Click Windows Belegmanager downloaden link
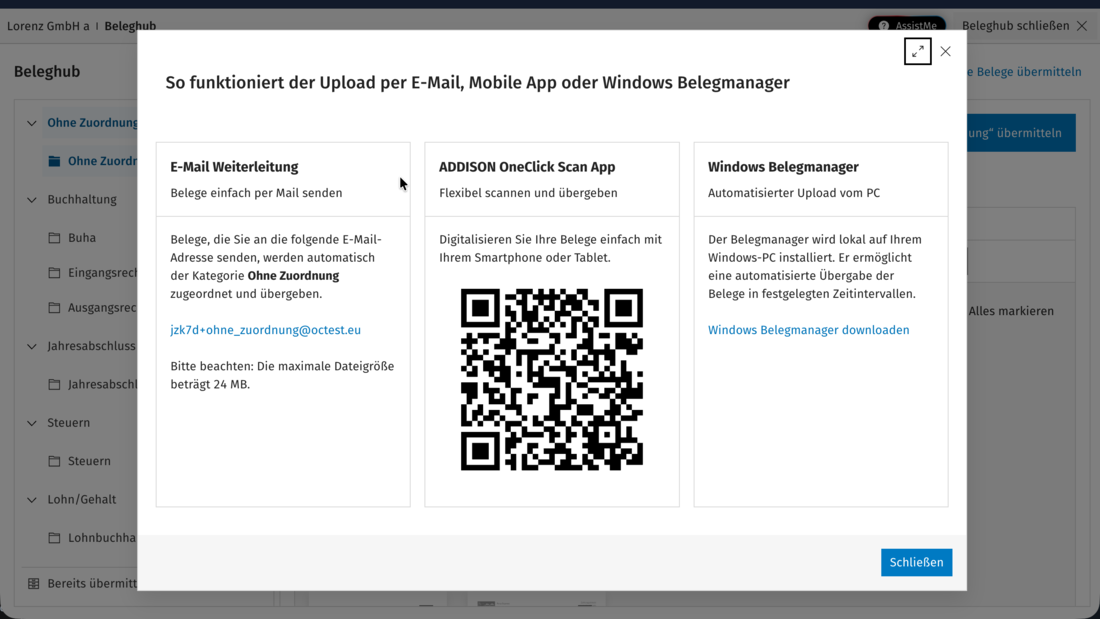The width and height of the screenshot is (1100, 619). (808, 330)
